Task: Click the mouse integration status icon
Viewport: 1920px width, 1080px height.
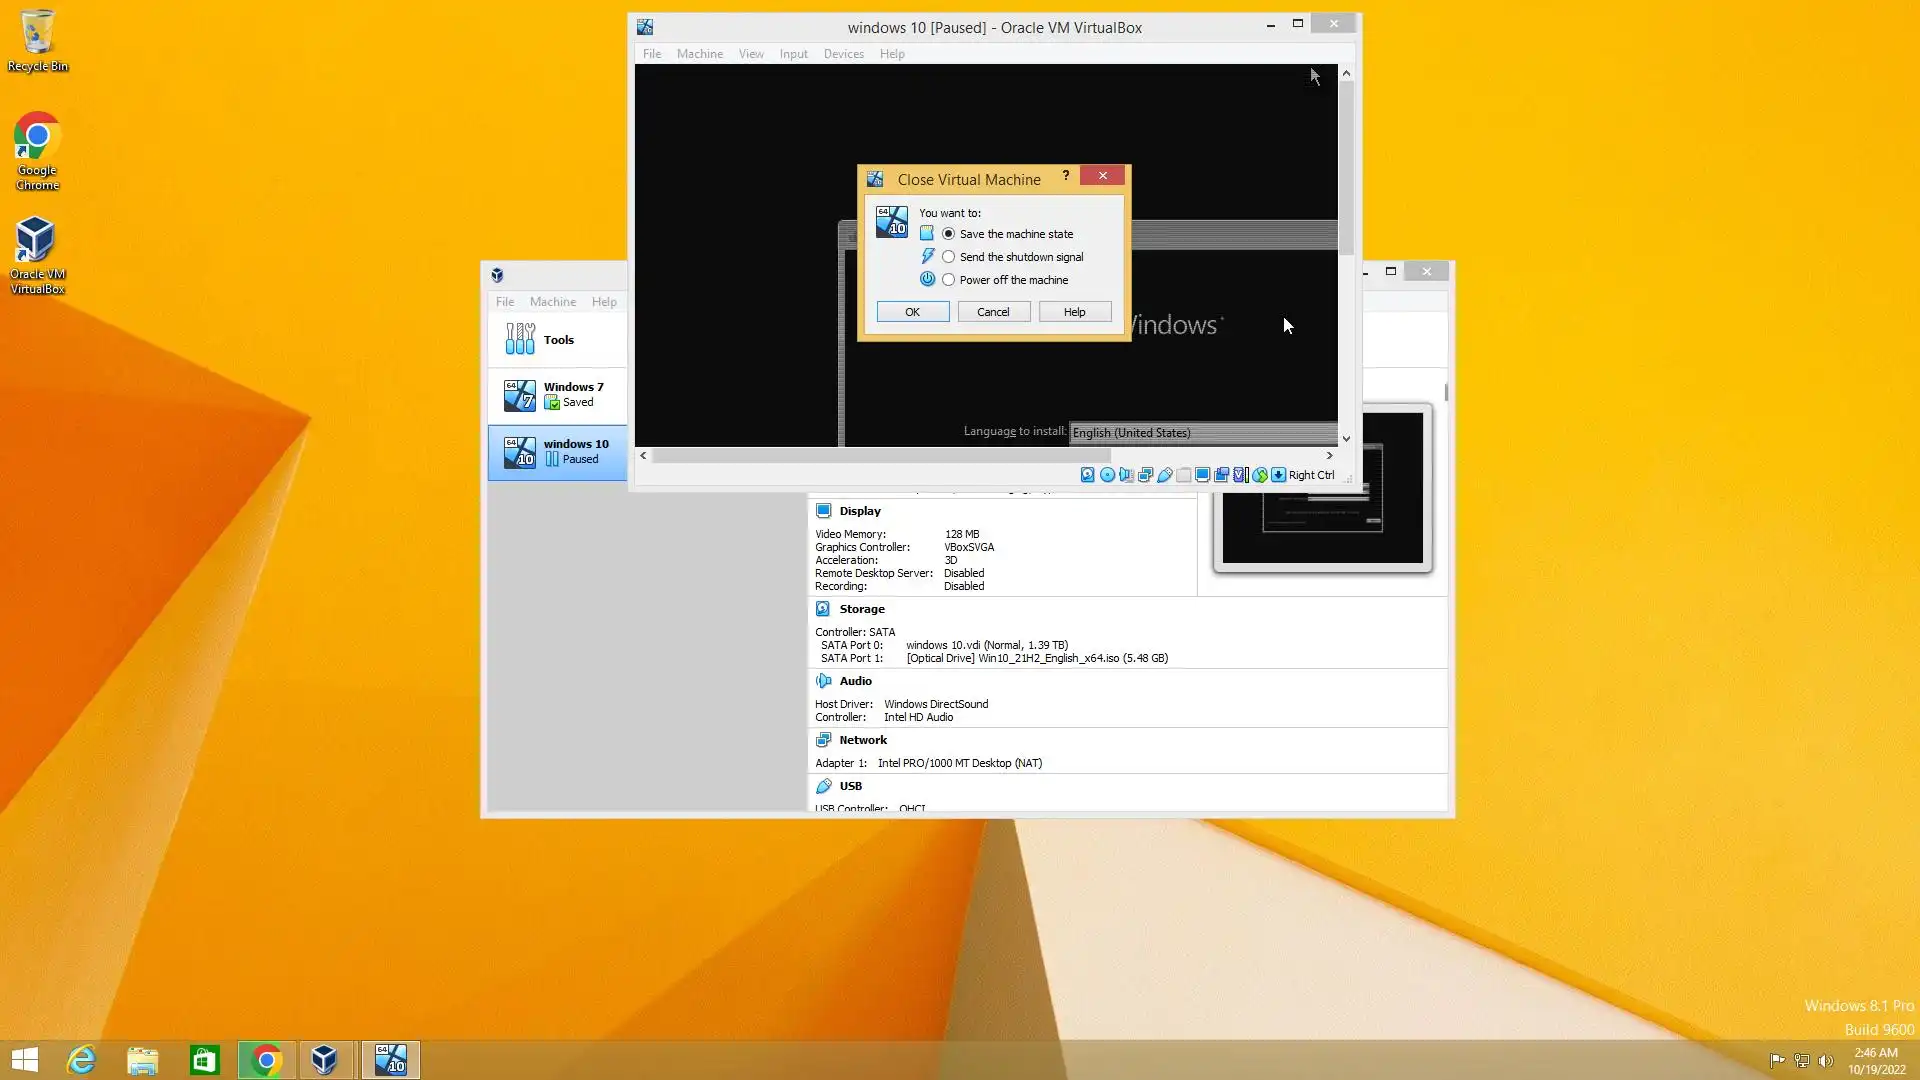Action: [x=1259, y=475]
